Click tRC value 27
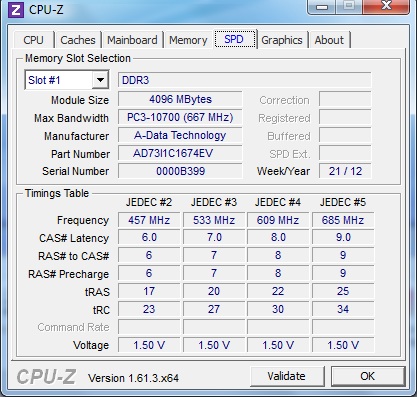Image resolution: width=417 pixels, height=397 pixels. tap(214, 309)
